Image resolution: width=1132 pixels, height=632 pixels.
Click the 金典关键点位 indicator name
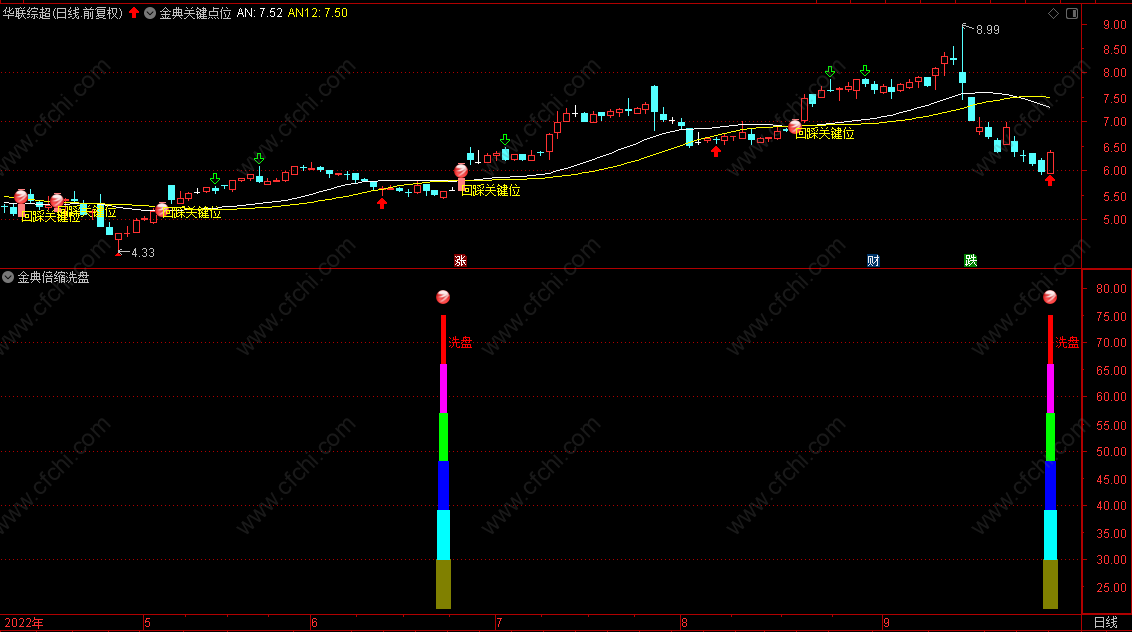(195, 13)
